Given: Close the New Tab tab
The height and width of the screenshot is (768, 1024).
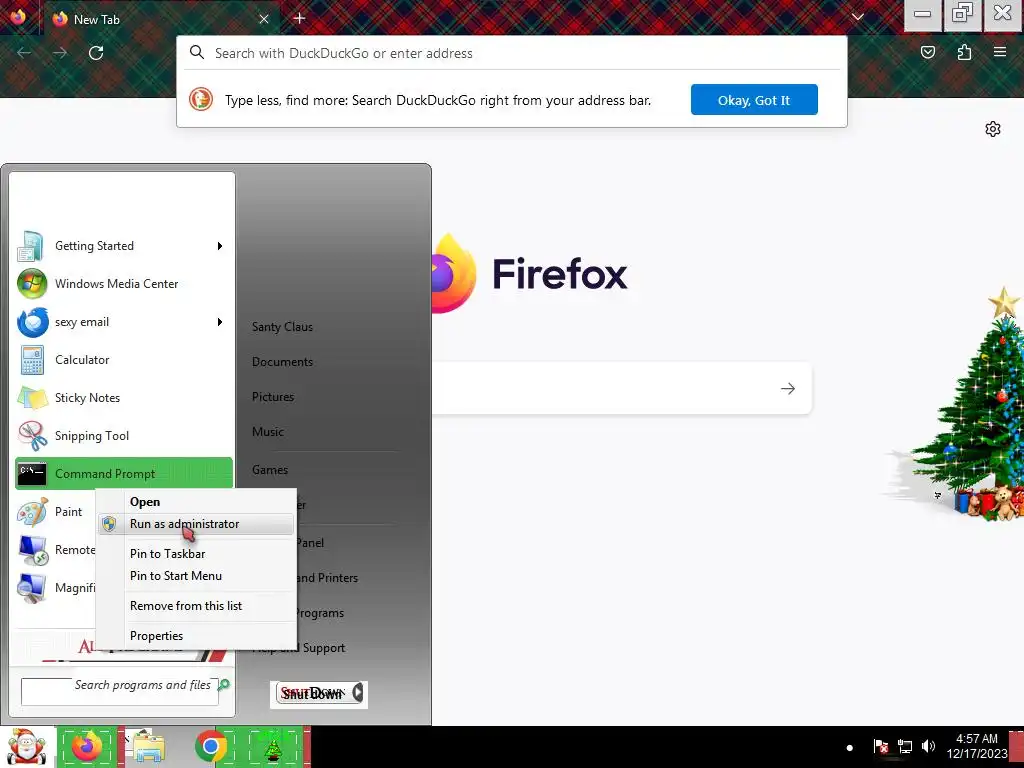Looking at the screenshot, I should (x=264, y=19).
